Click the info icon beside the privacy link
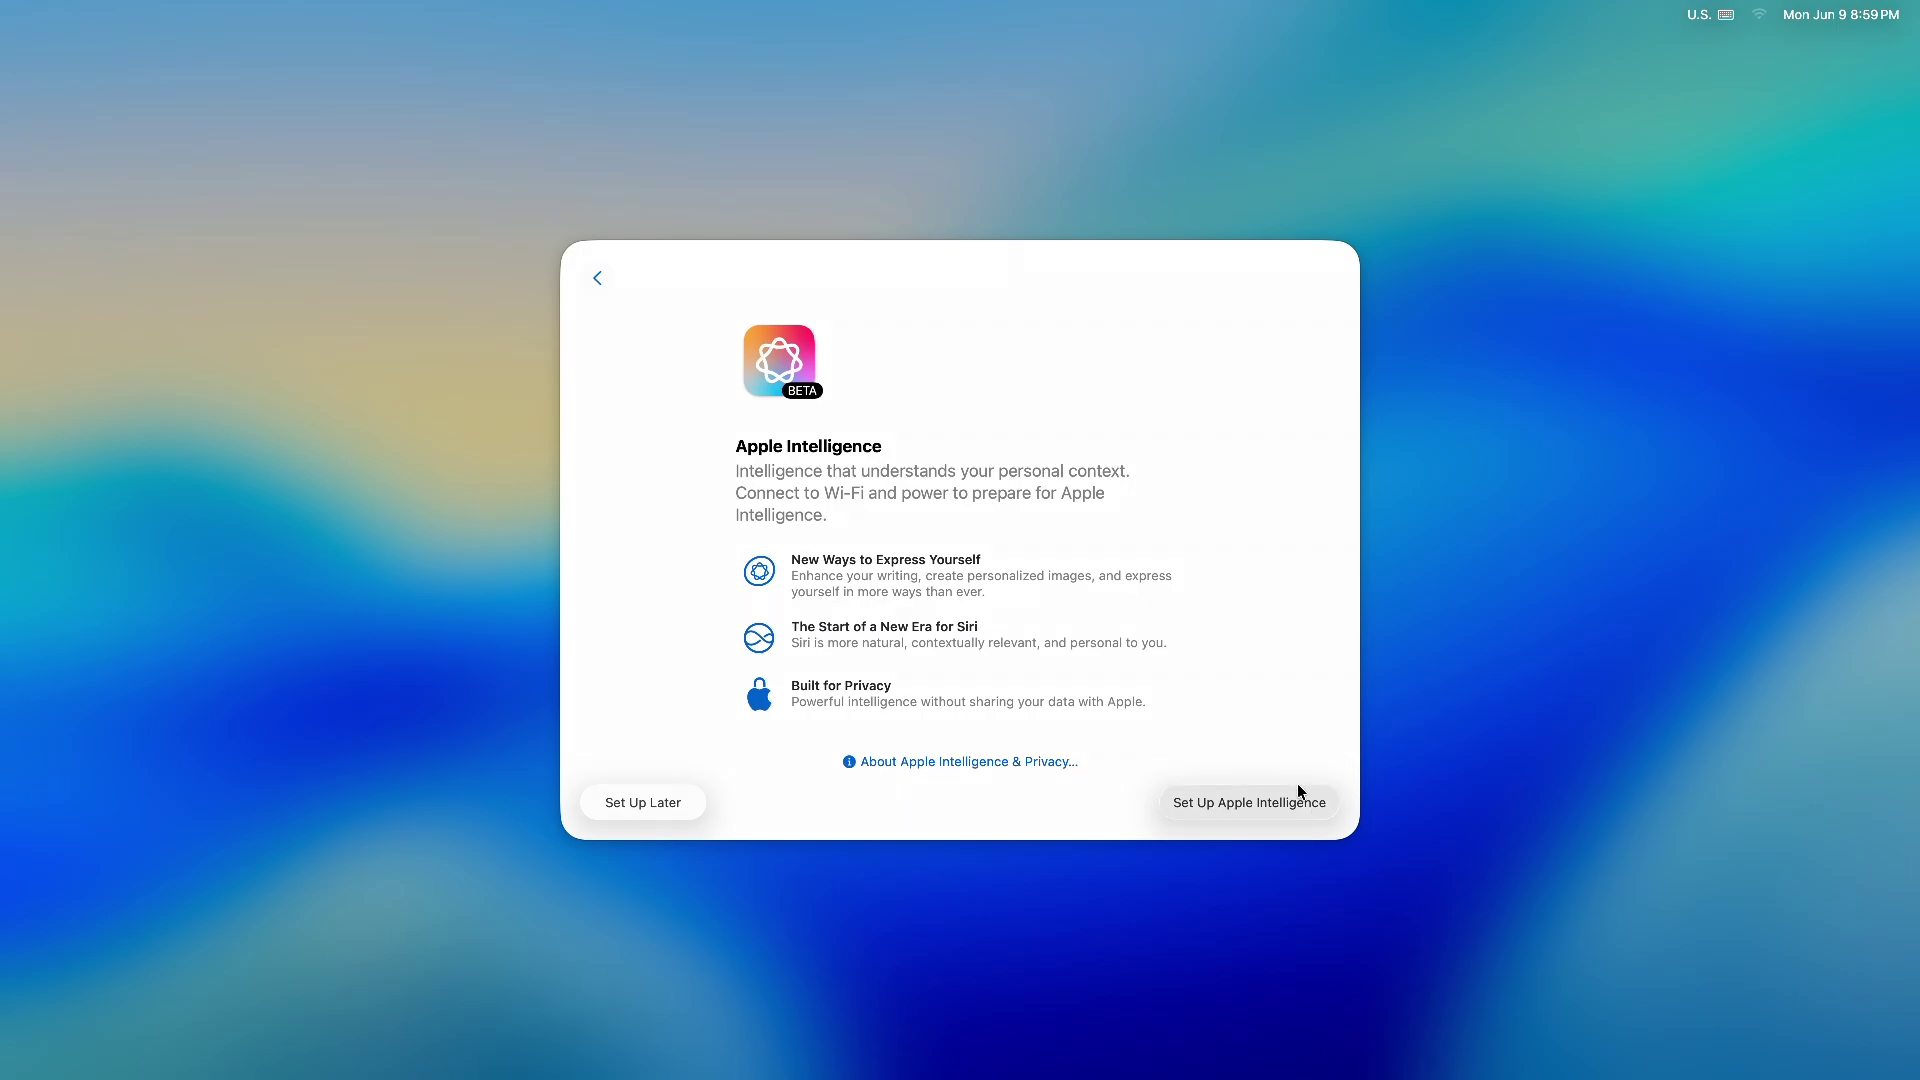 point(849,761)
